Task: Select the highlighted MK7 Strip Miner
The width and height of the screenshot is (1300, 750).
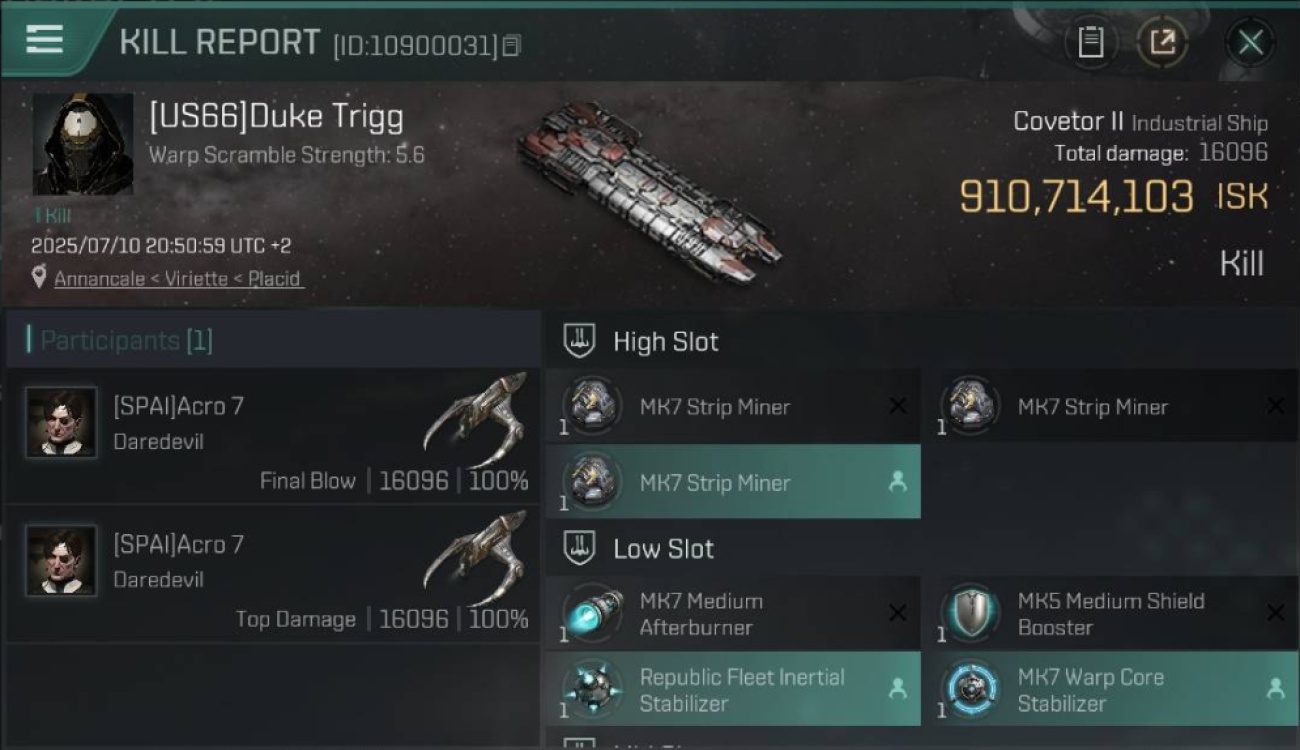Action: coord(733,482)
